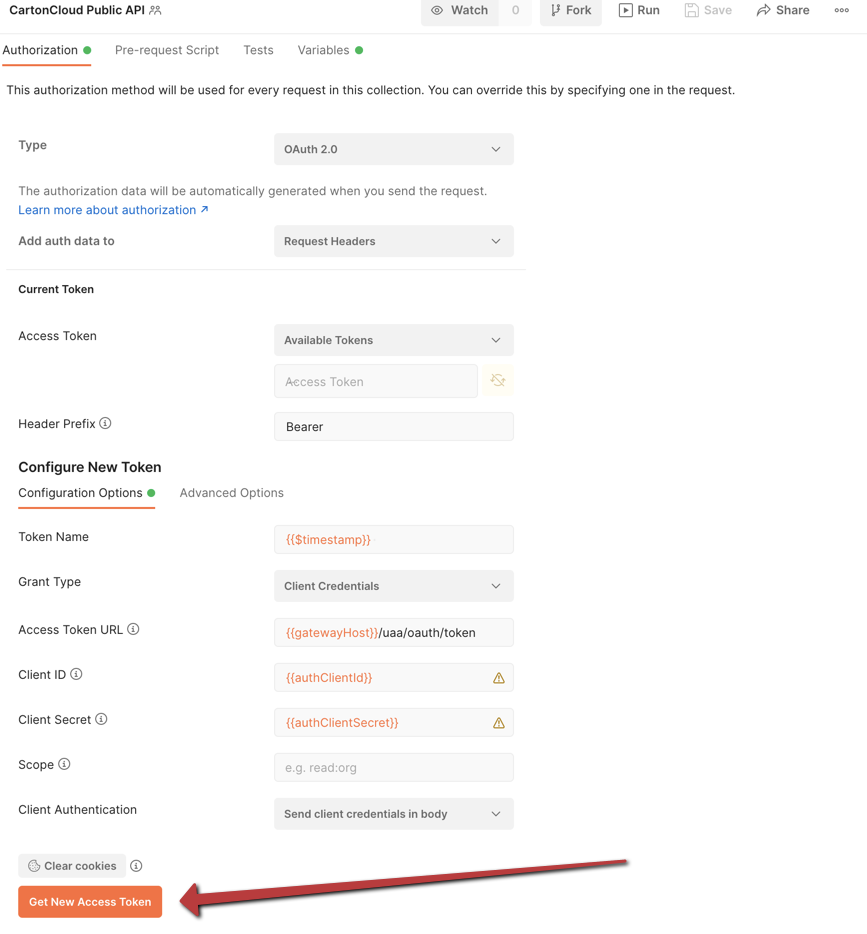Open the Client Authentication dropdown

click(x=393, y=814)
